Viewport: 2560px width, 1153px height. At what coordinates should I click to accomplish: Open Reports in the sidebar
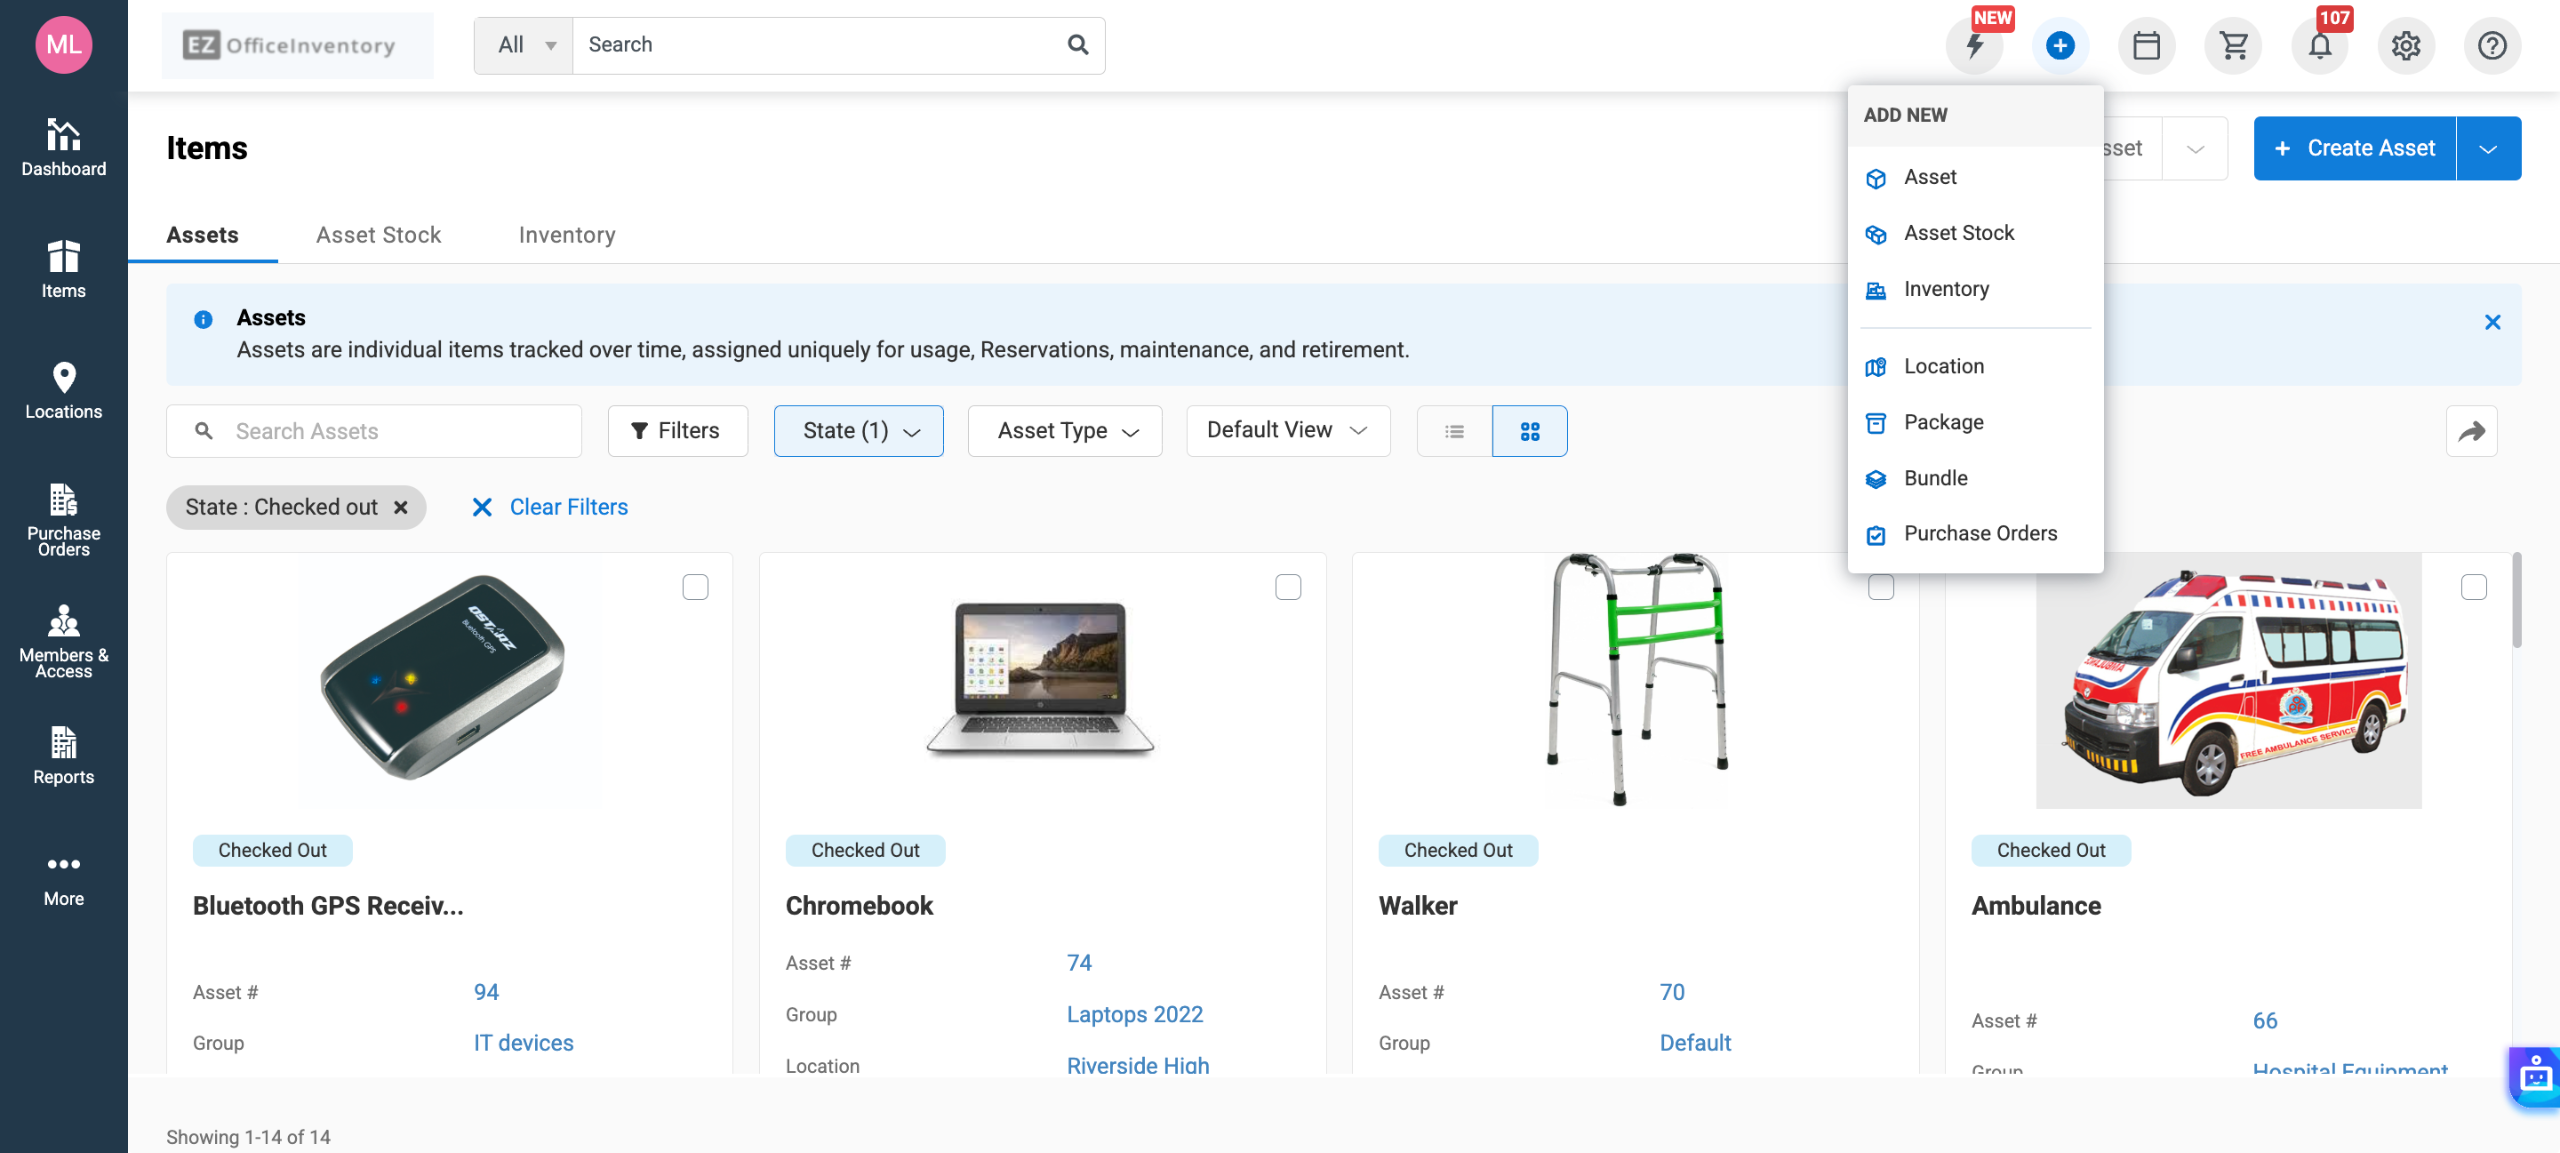click(x=63, y=755)
